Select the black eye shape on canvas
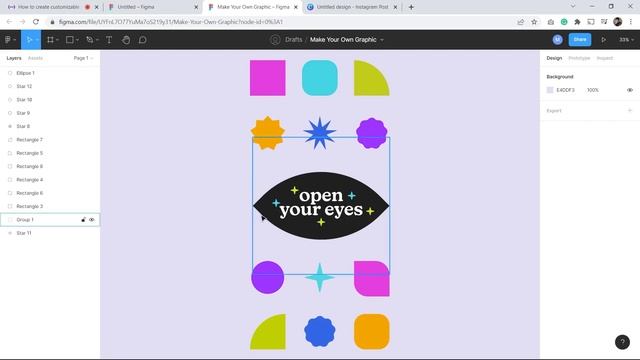This screenshot has height=360, width=640. [x=321, y=205]
